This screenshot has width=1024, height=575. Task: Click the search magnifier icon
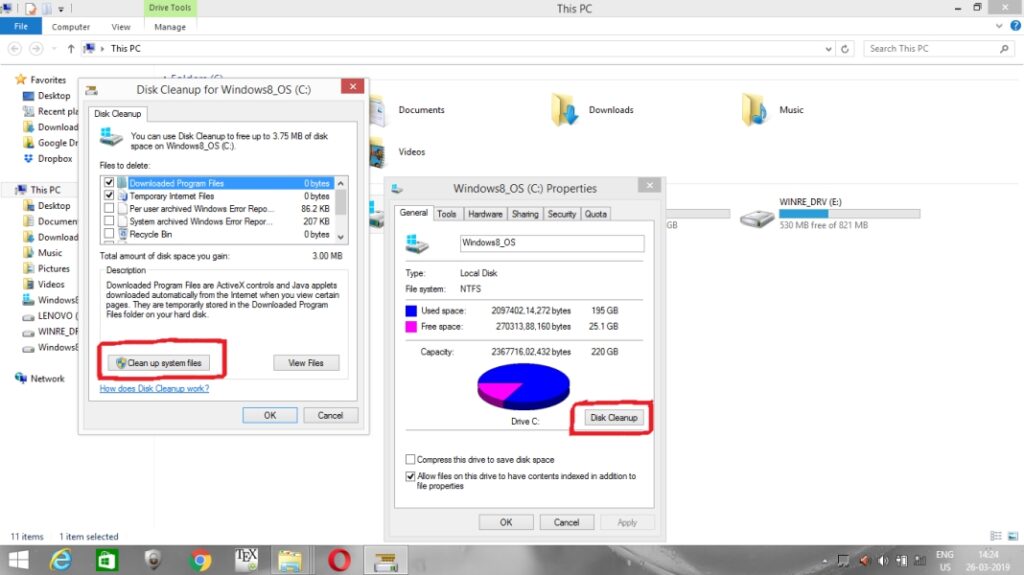point(1004,49)
